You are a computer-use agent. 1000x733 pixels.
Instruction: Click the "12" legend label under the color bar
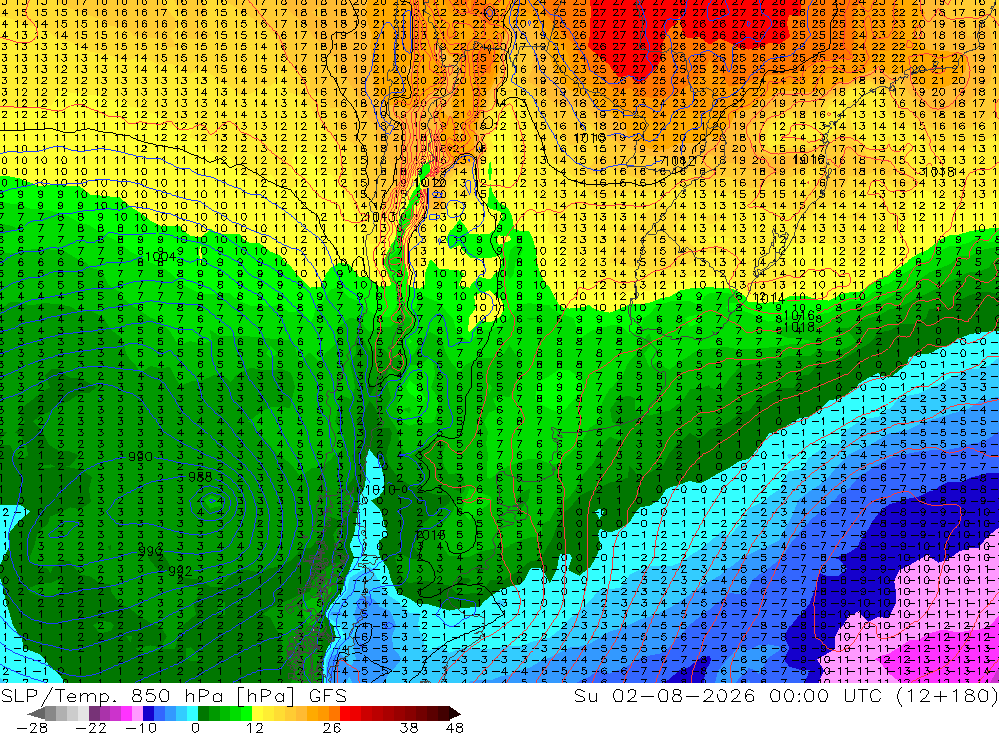click(x=255, y=728)
